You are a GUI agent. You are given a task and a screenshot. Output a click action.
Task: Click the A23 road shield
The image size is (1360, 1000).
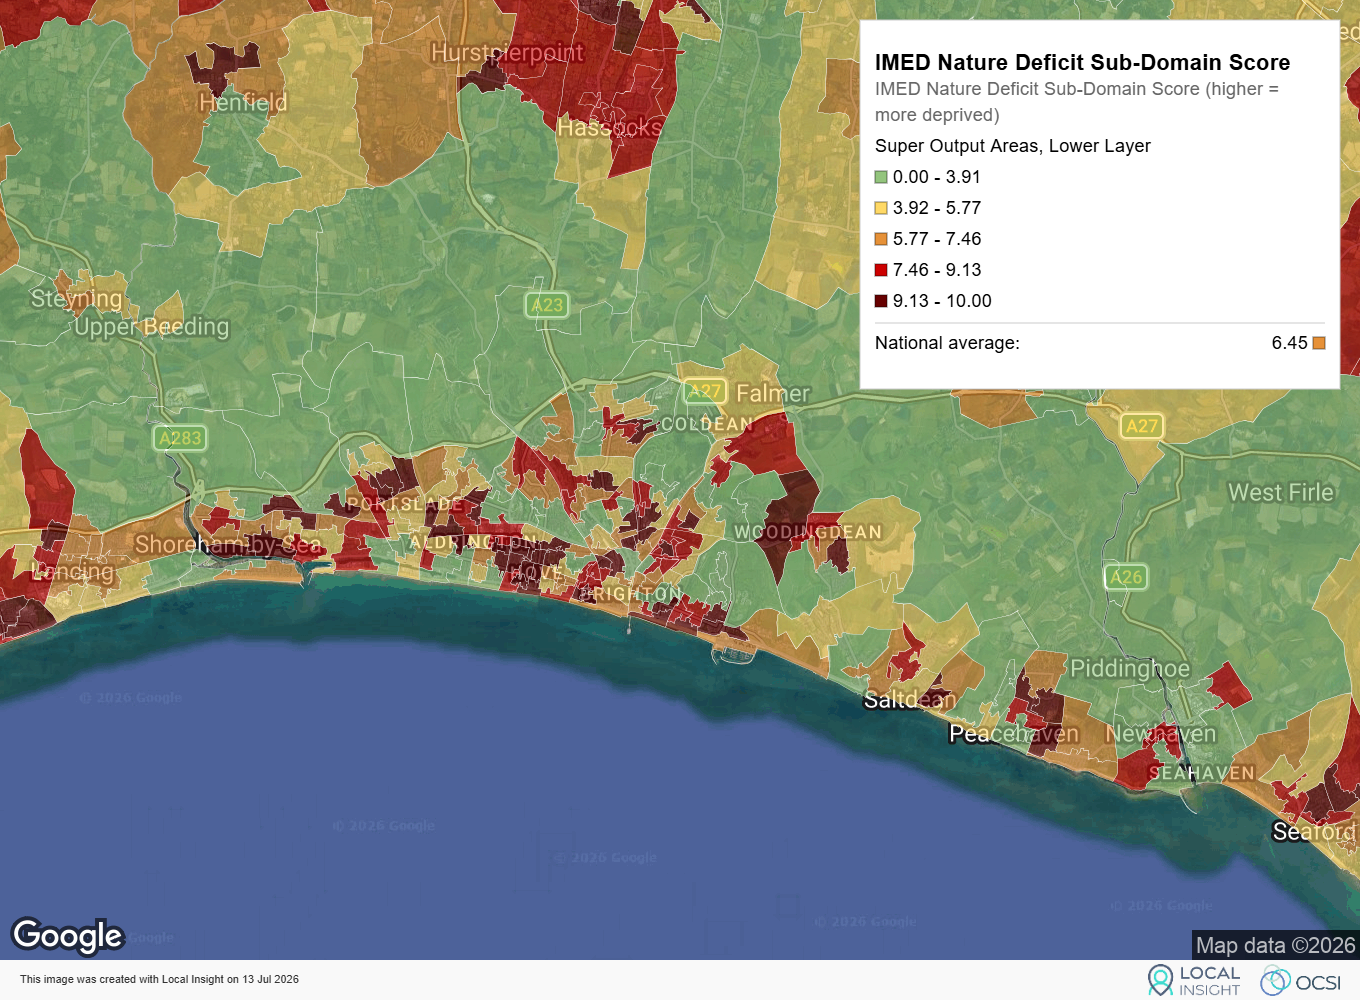(x=547, y=305)
